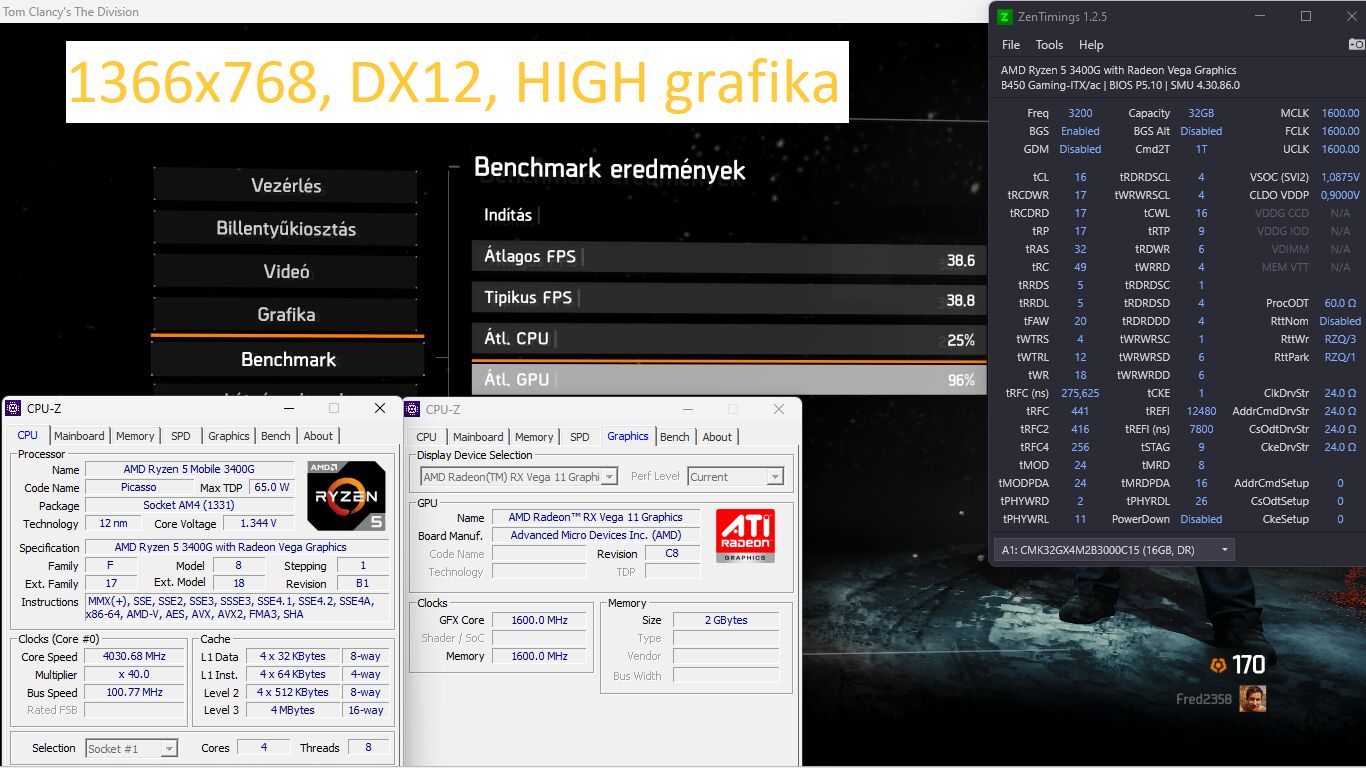
Task: Open the Grafika game menu entry
Action: [286, 315]
